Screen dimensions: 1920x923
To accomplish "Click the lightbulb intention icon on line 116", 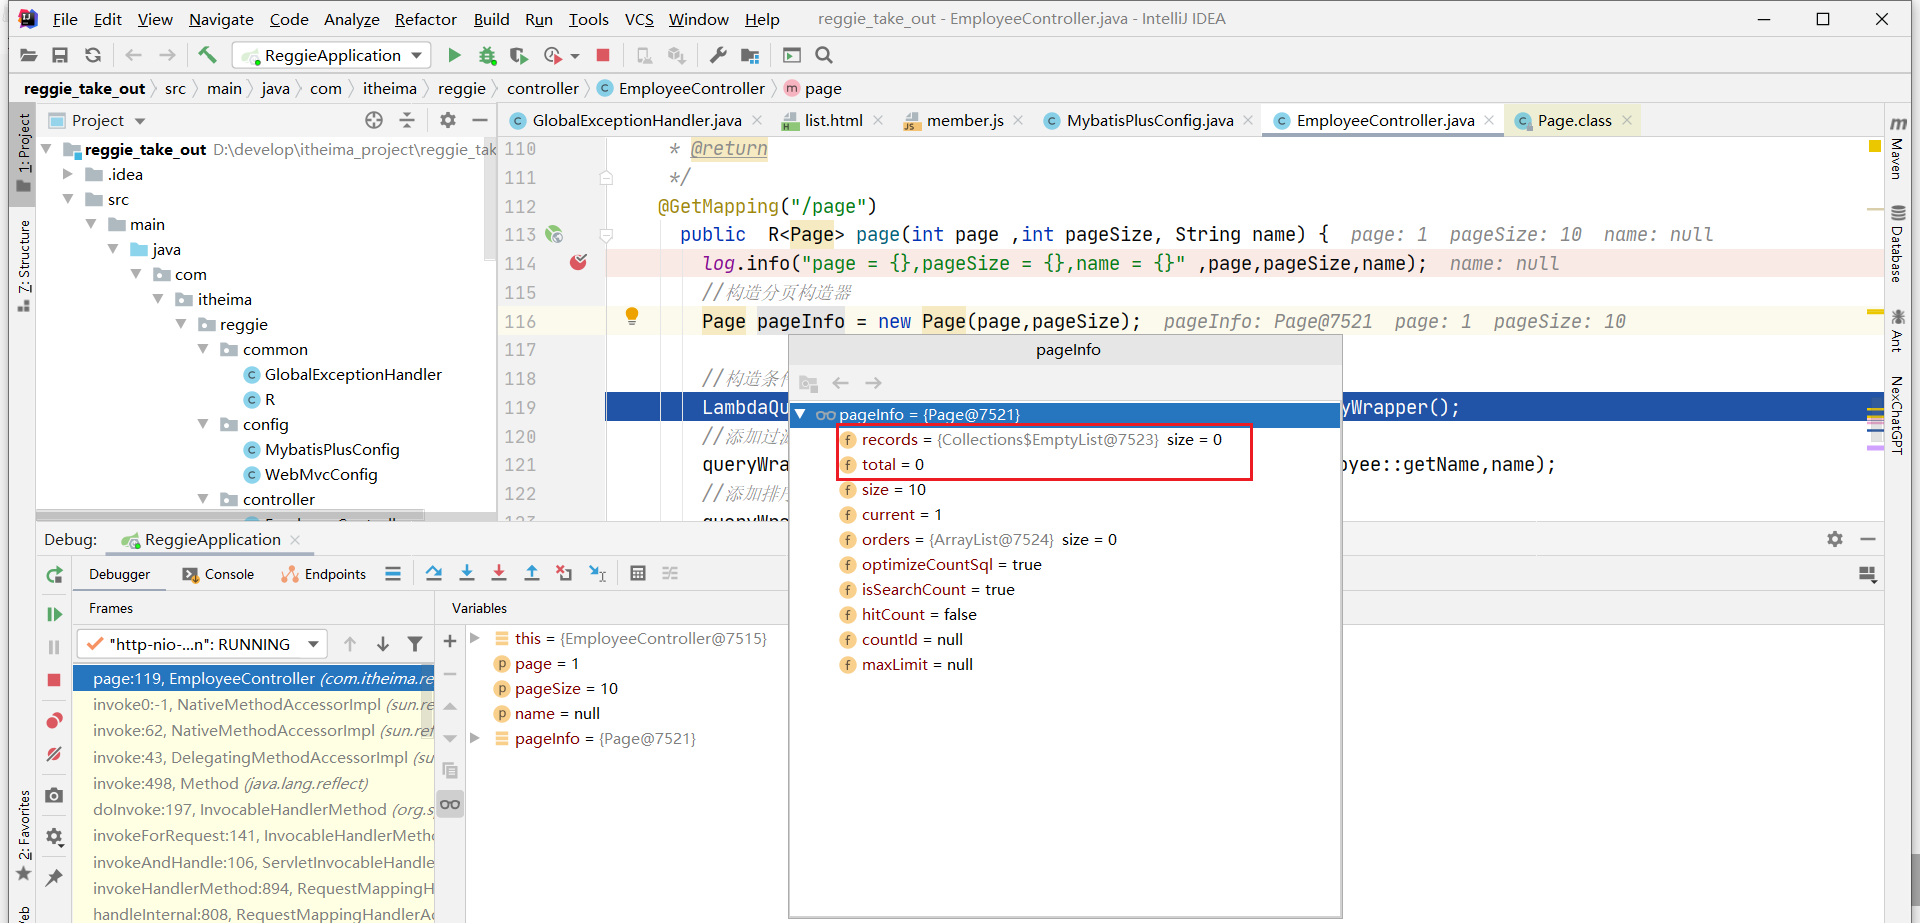I will [x=632, y=316].
